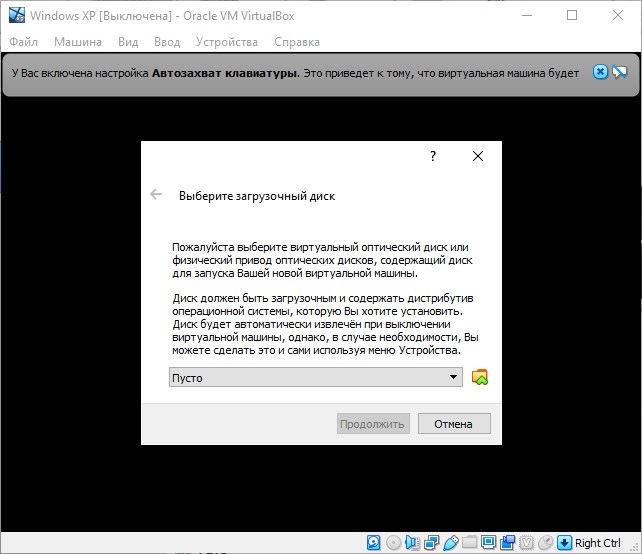The width and height of the screenshot is (642, 554).
Task: Click the display monitor icon in status bar
Action: (489, 543)
